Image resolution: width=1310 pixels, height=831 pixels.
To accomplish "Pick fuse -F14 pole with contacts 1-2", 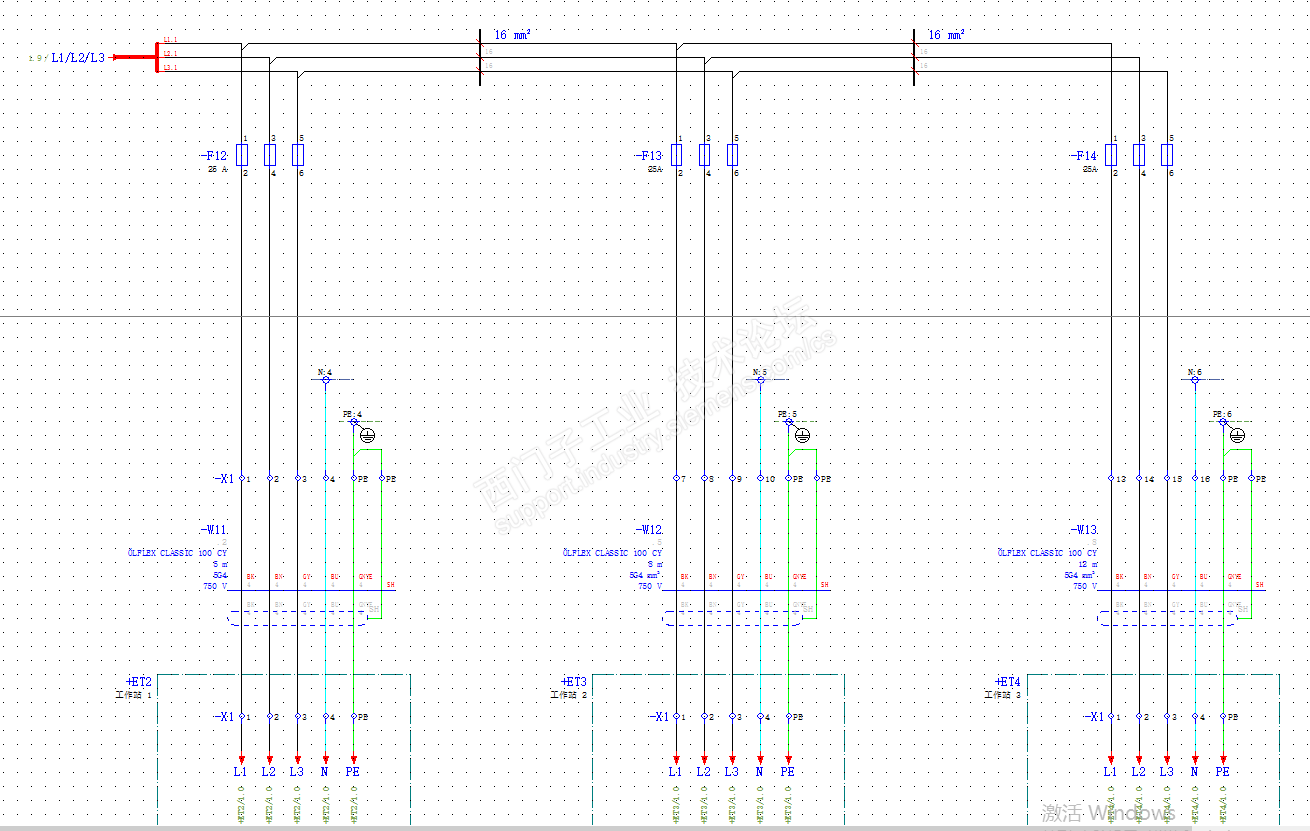I will pyautogui.click(x=1111, y=155).
